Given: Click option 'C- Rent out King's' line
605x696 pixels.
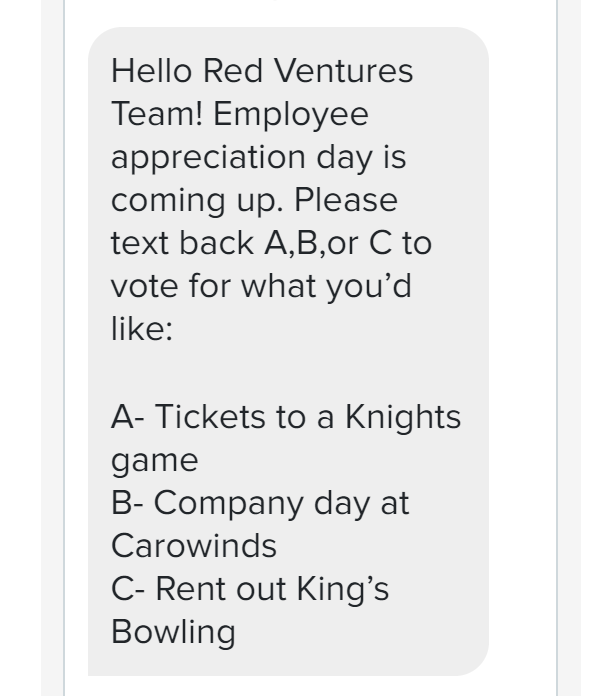Looking at the screenshot, I should pos(250,591).
